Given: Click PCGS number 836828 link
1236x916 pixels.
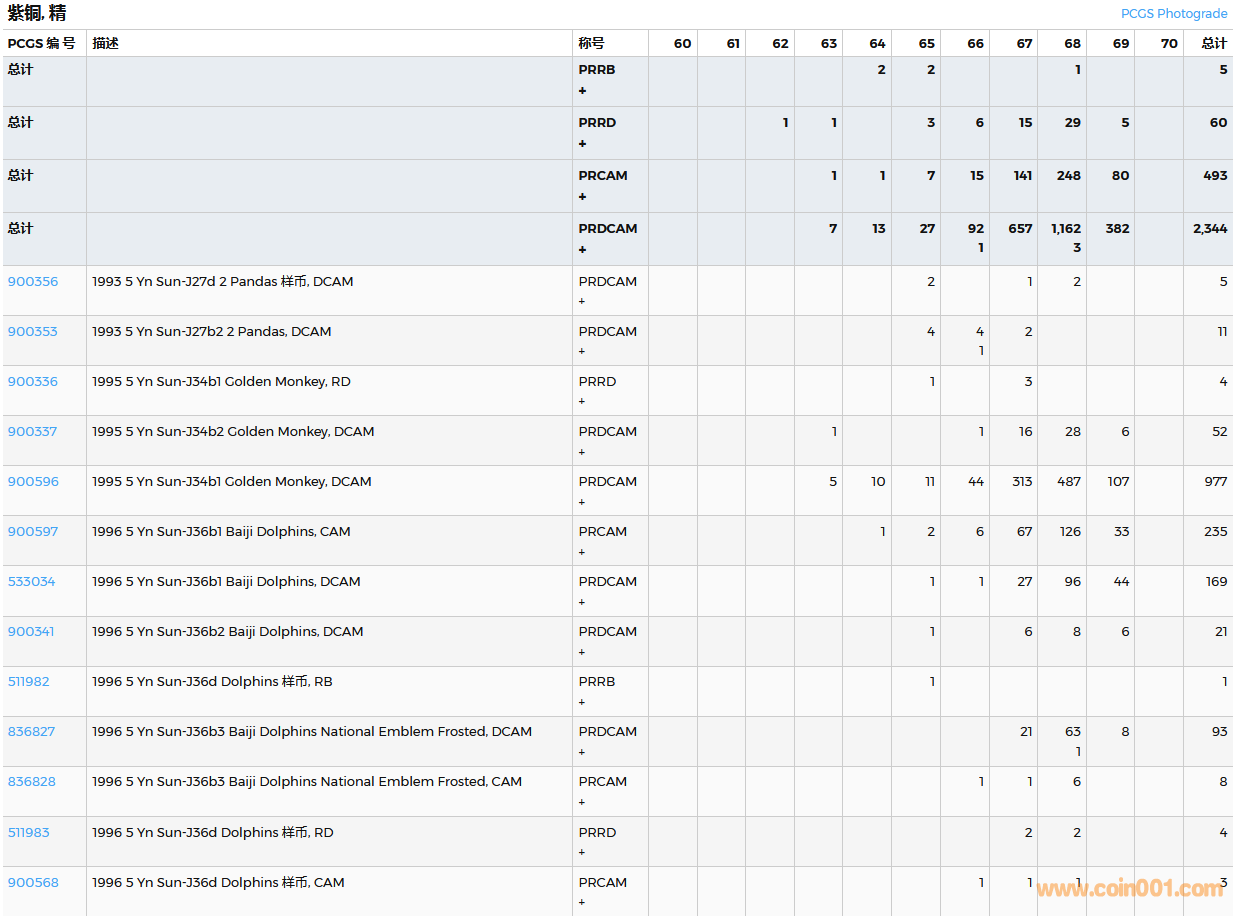Looking at the screenshot, I should click(x=32, y=782).
